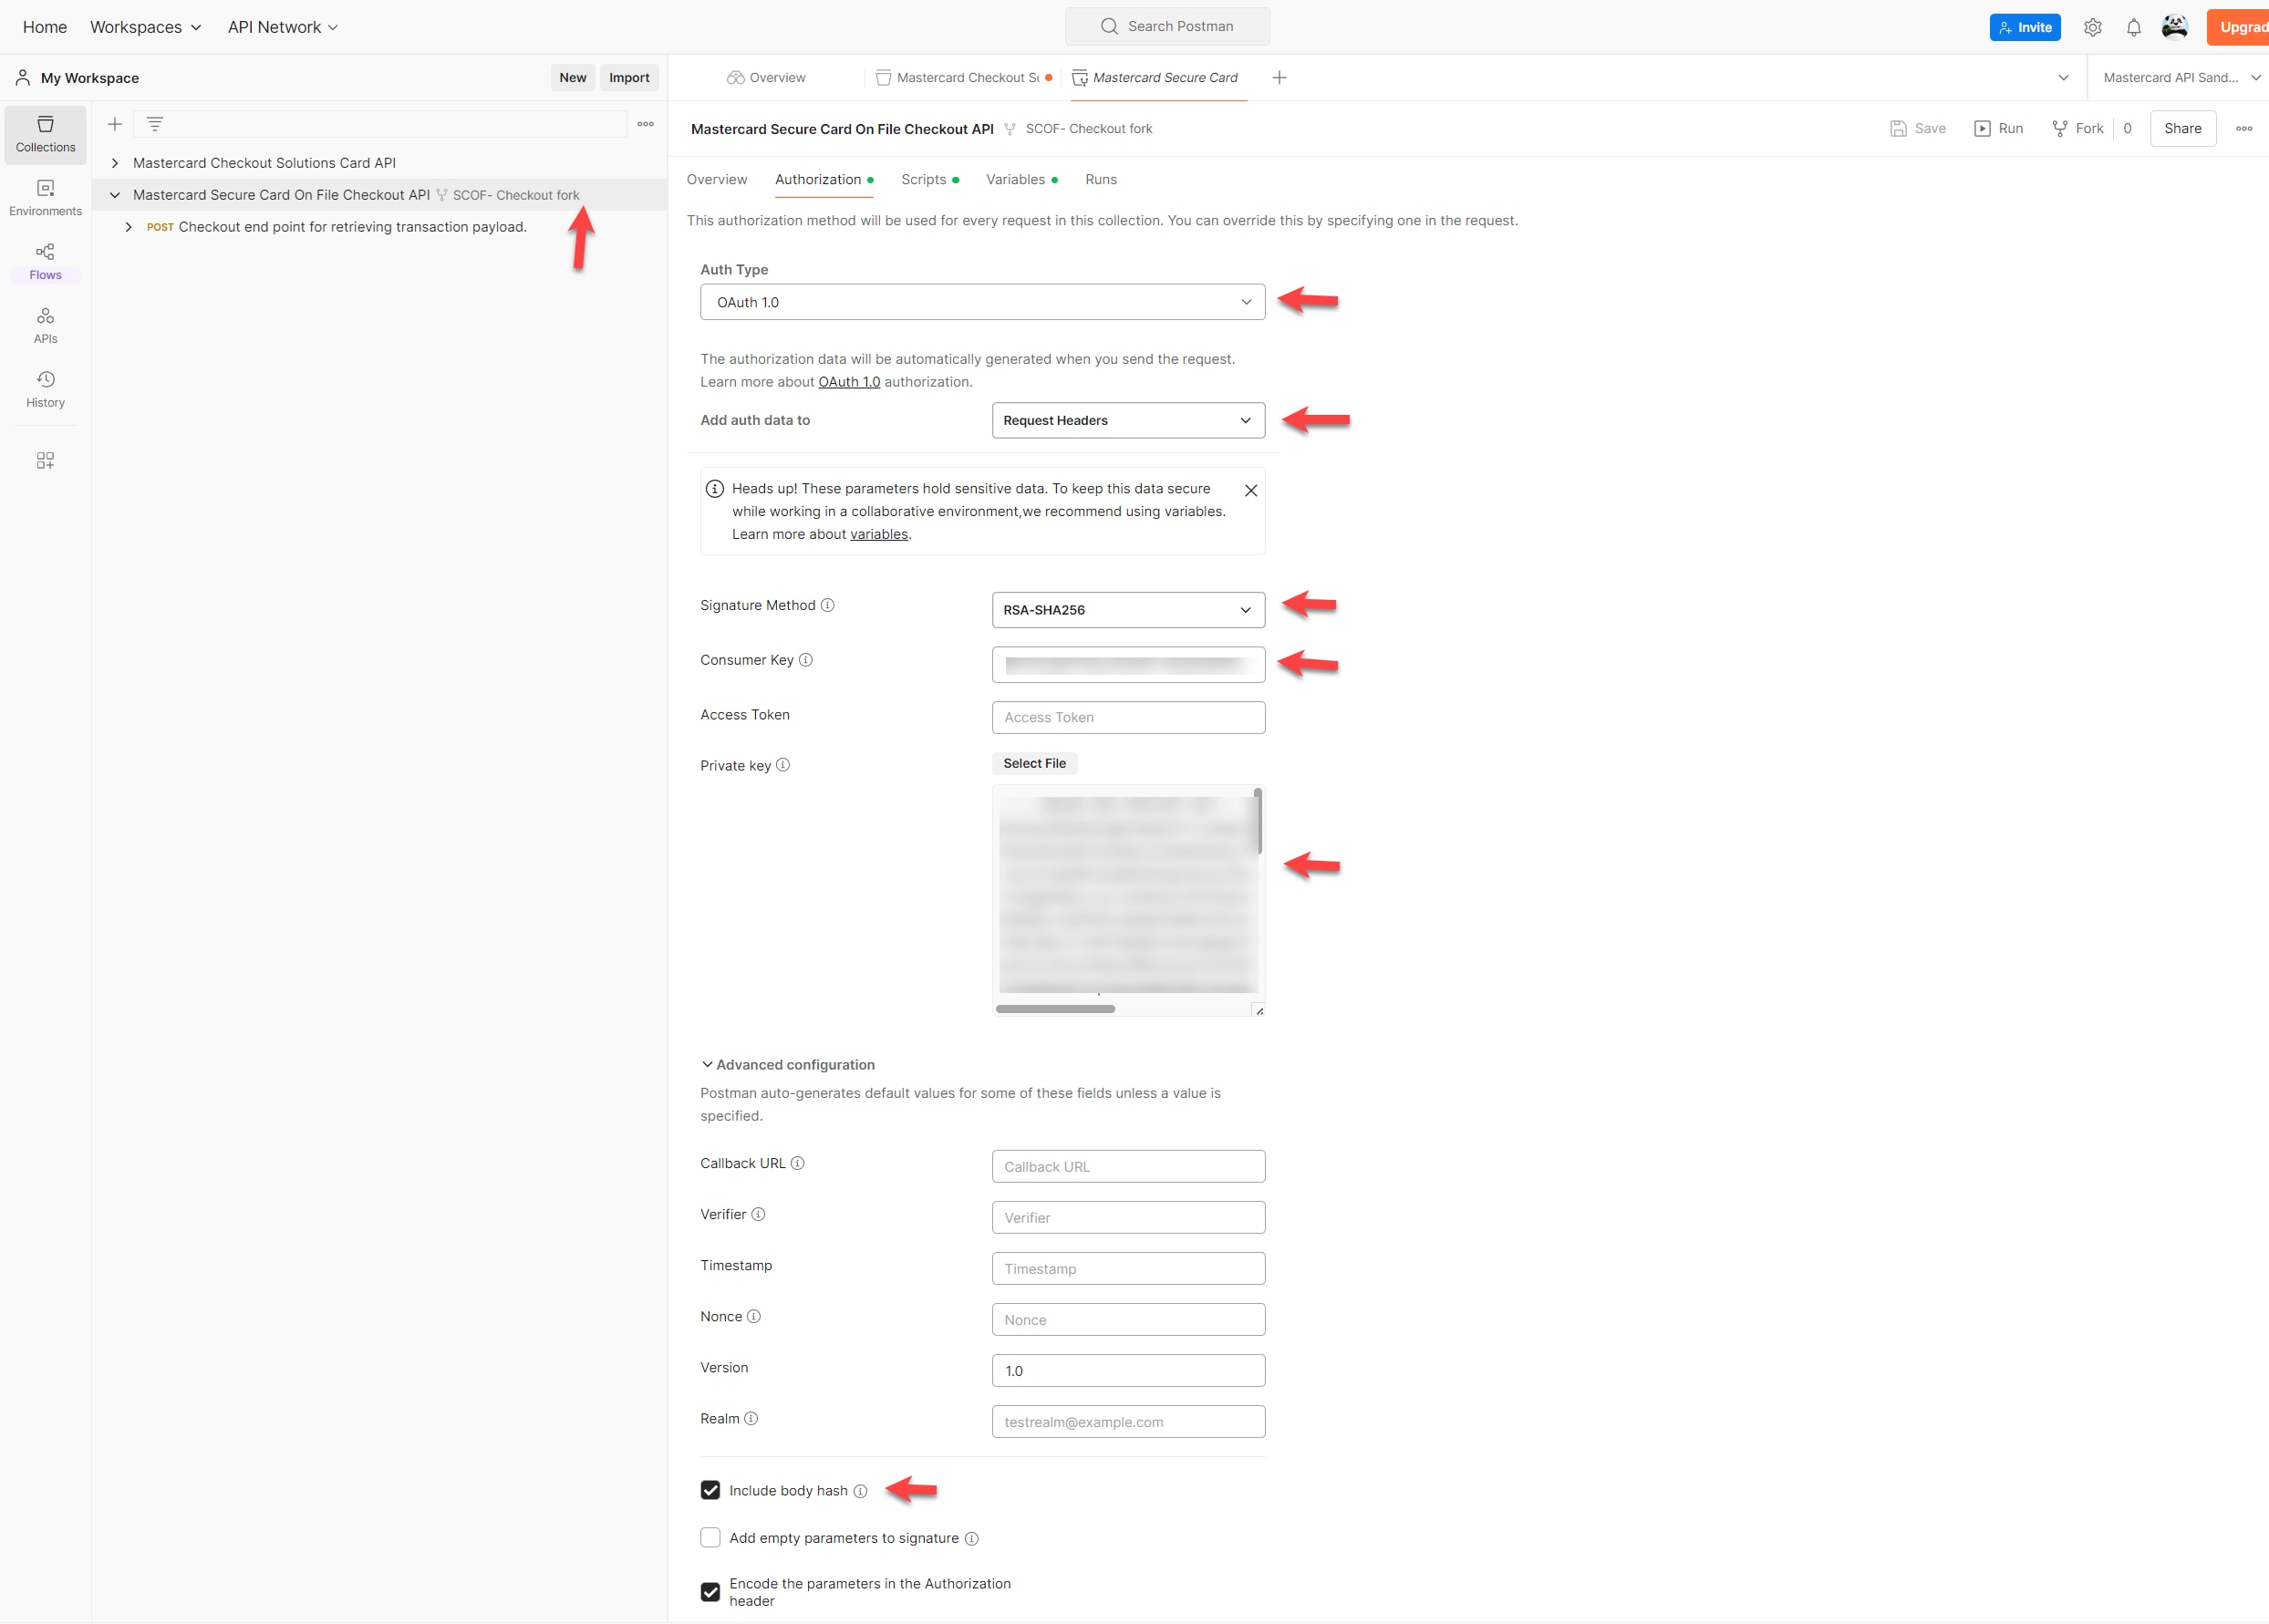Viewport: 2269px width, 1624px height.
Task: Open Add auth data to dropdown
Action: 1128,420
